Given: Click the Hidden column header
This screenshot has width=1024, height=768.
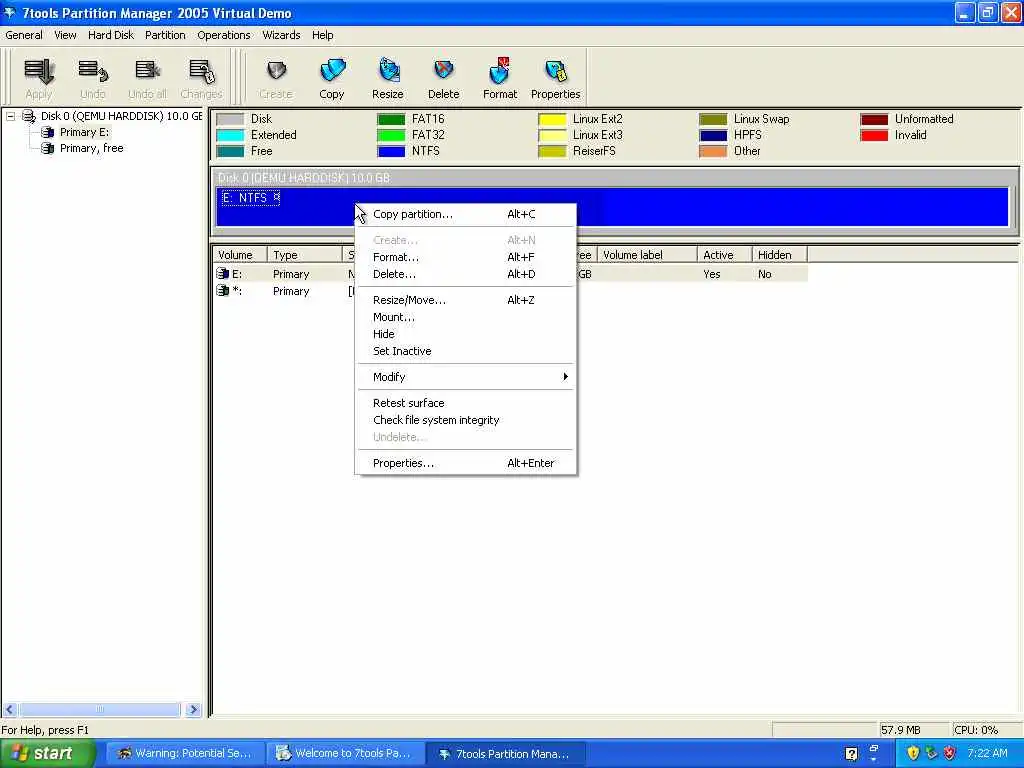Looking at the screenshot, I should pyautogui.click(x=780, y=255).
